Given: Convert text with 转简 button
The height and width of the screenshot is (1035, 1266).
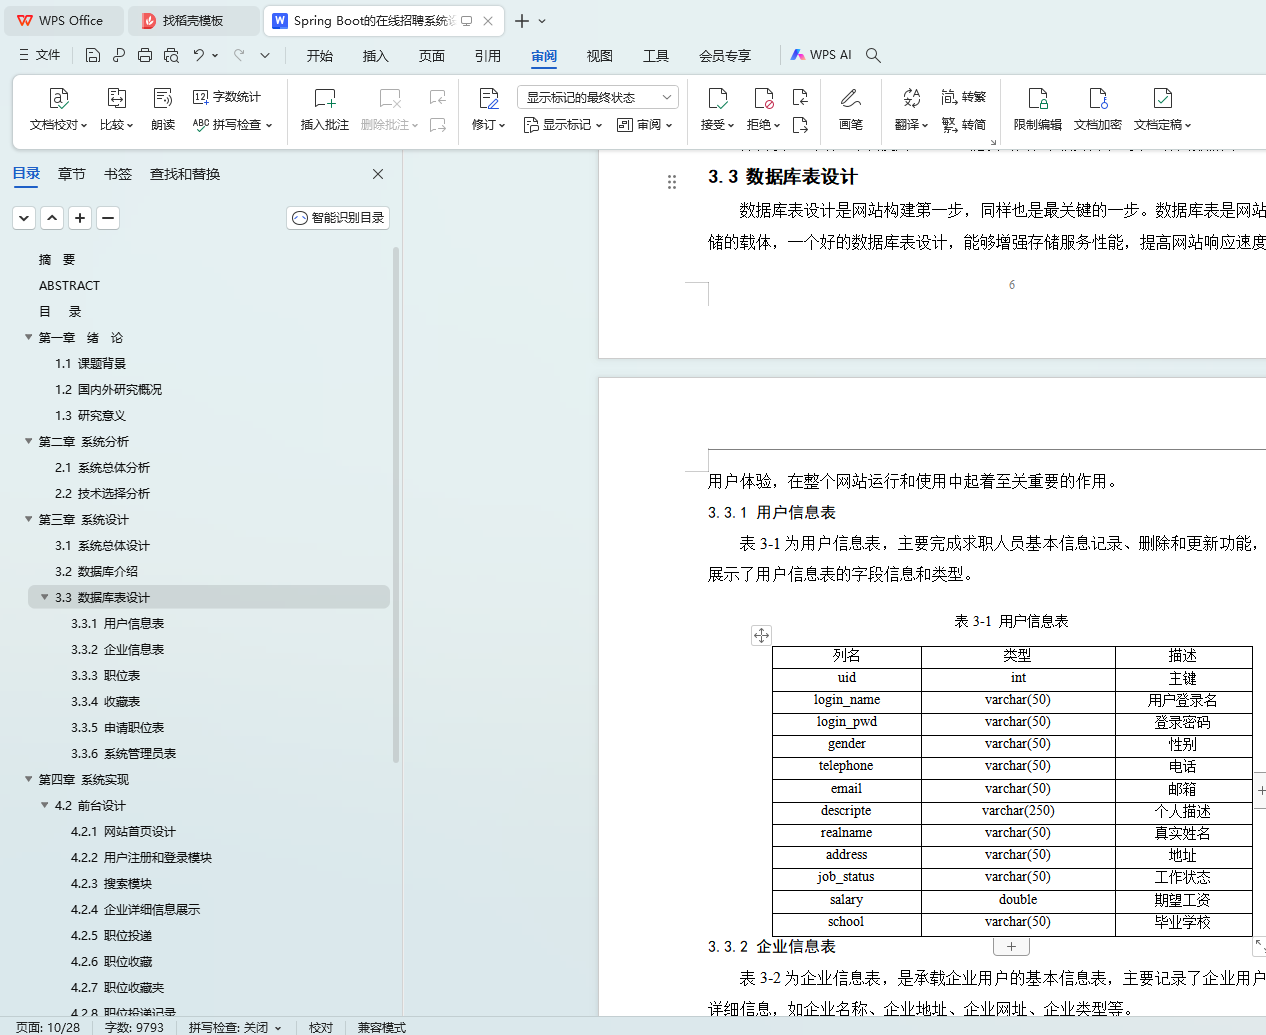Looking at the screenshot, I should pyautogui.click(x=963, y=125).
